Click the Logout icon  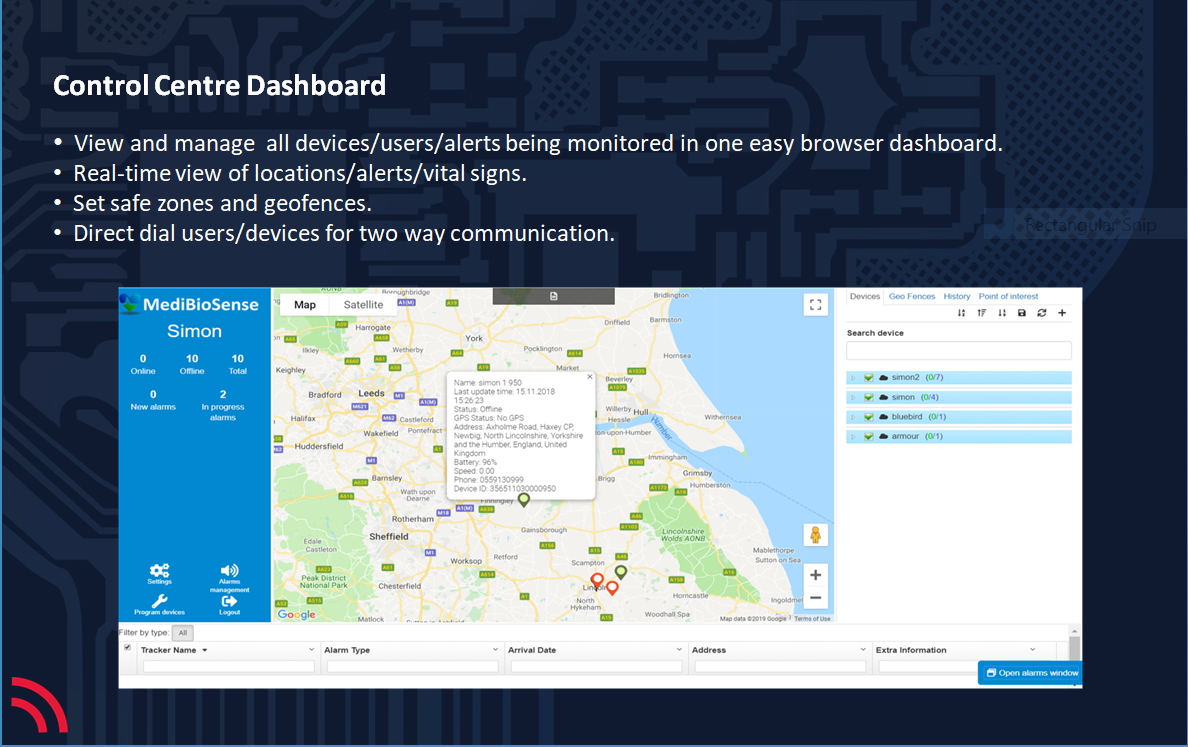tap(229, 601)
